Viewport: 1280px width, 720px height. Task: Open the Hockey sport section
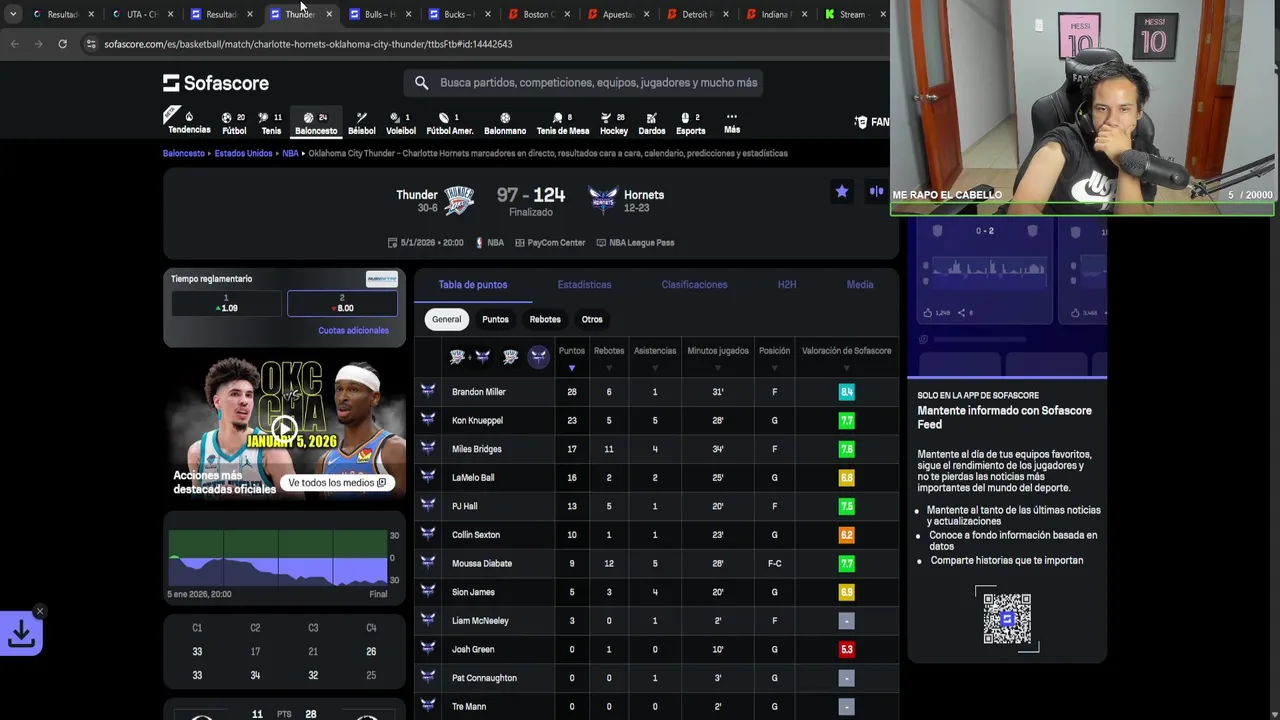(x=614, y=123)
